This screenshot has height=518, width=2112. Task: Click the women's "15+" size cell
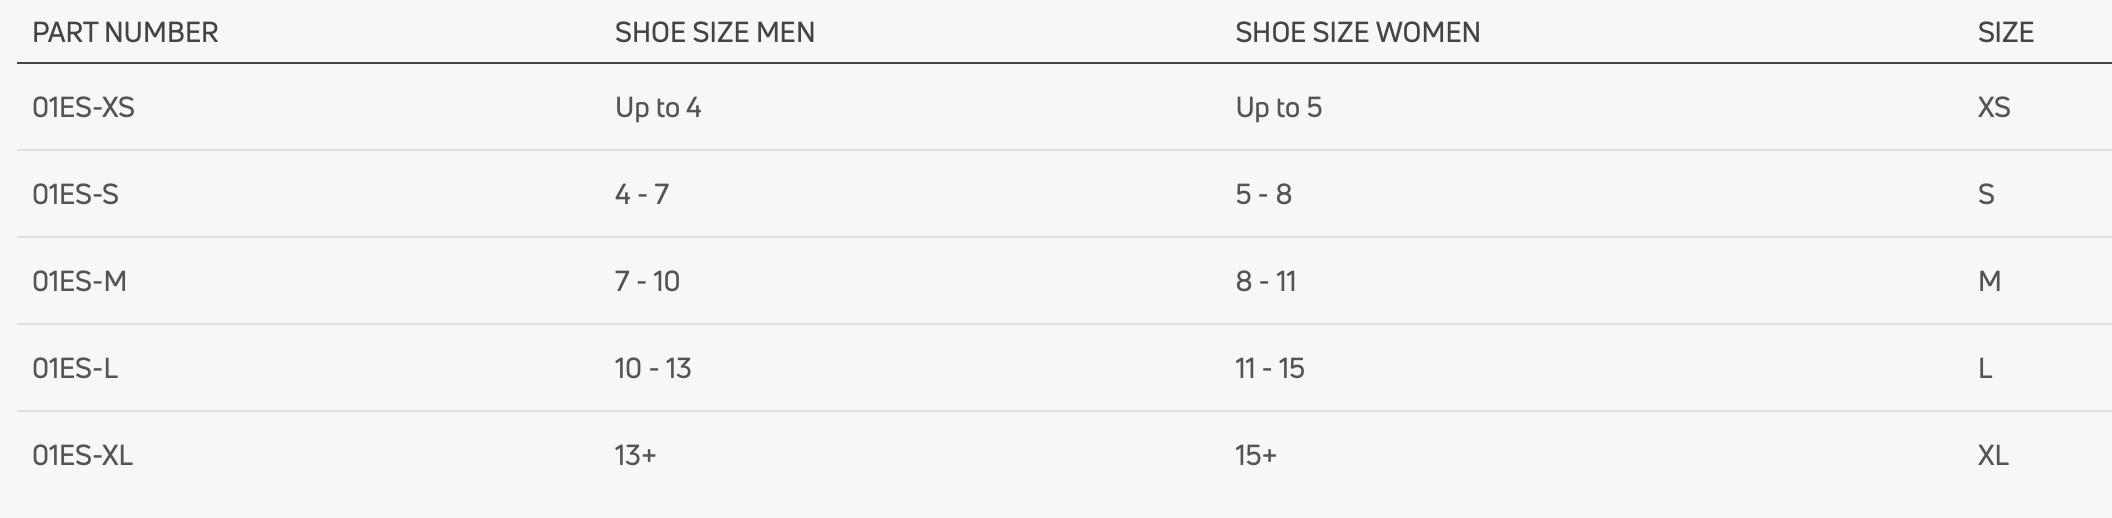coord(1255,455)
